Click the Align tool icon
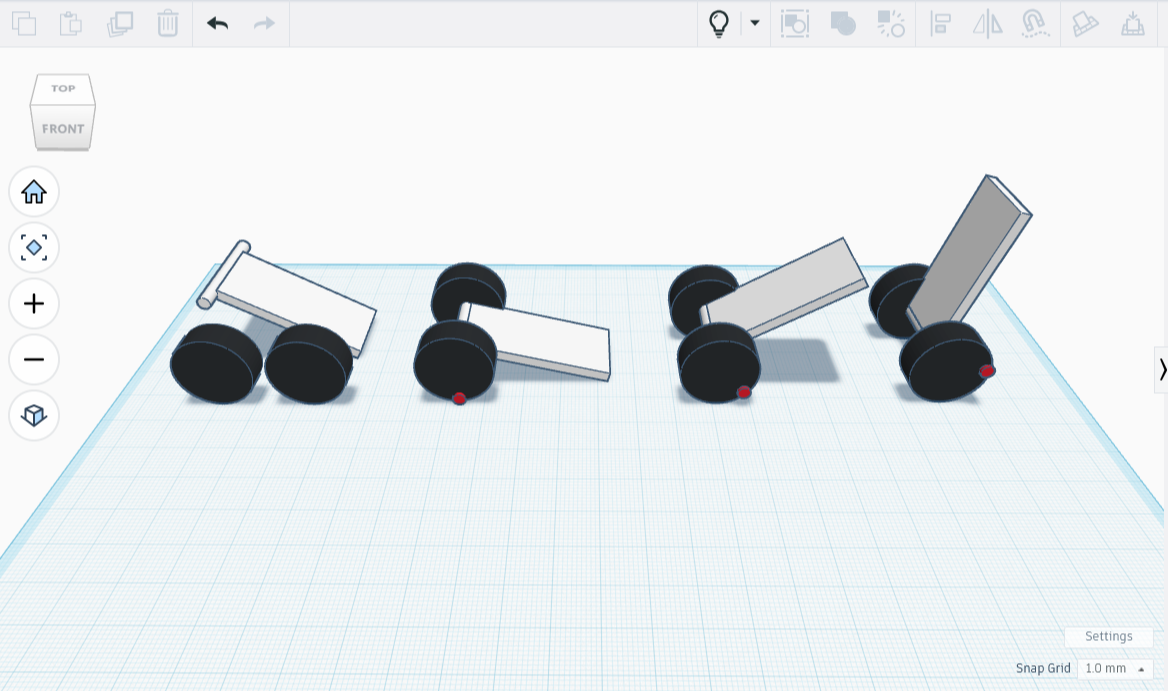Screen dimensions: 1168x691 (940, 23)
